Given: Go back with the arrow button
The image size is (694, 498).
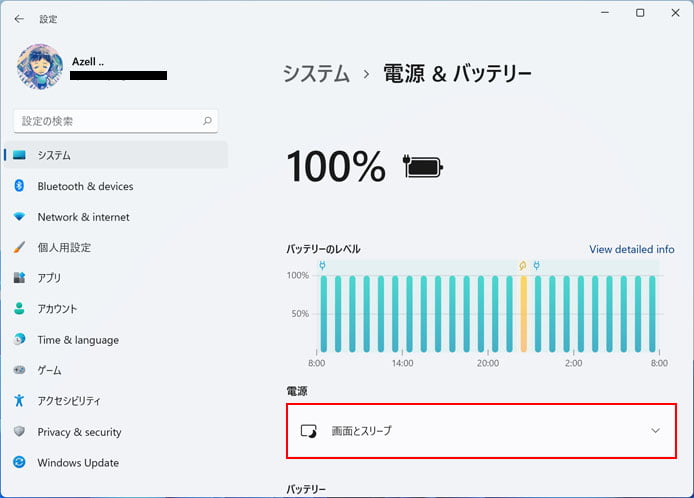Looking at the screenshot, I should click(x=19, y=19).
